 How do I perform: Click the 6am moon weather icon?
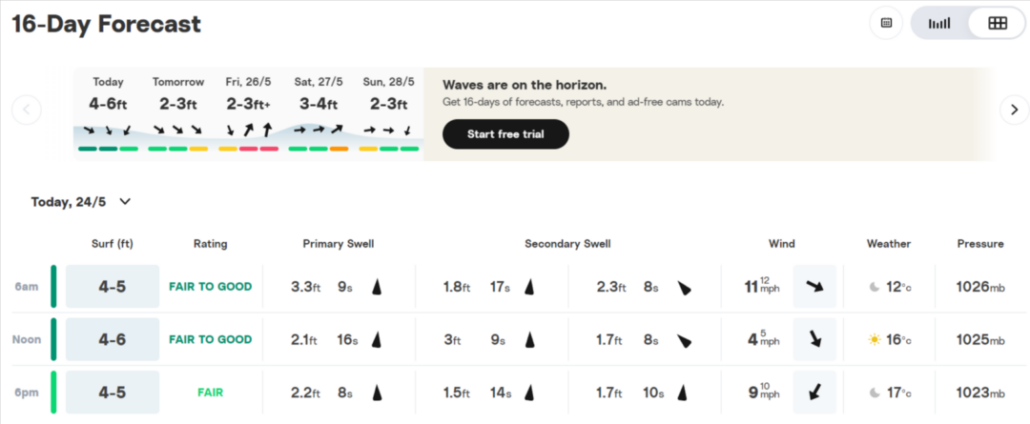[874, 287]
